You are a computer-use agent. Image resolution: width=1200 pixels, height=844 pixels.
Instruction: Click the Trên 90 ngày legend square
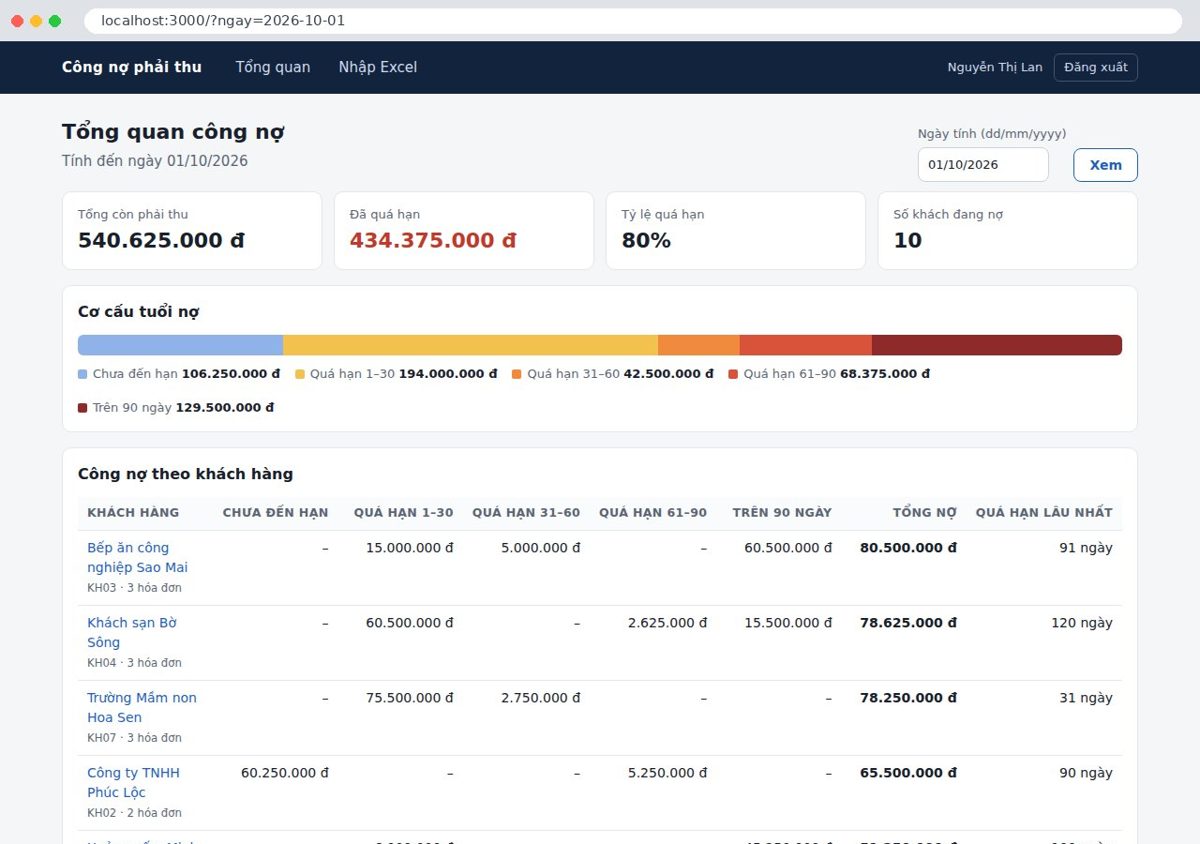tap(83, 408)
